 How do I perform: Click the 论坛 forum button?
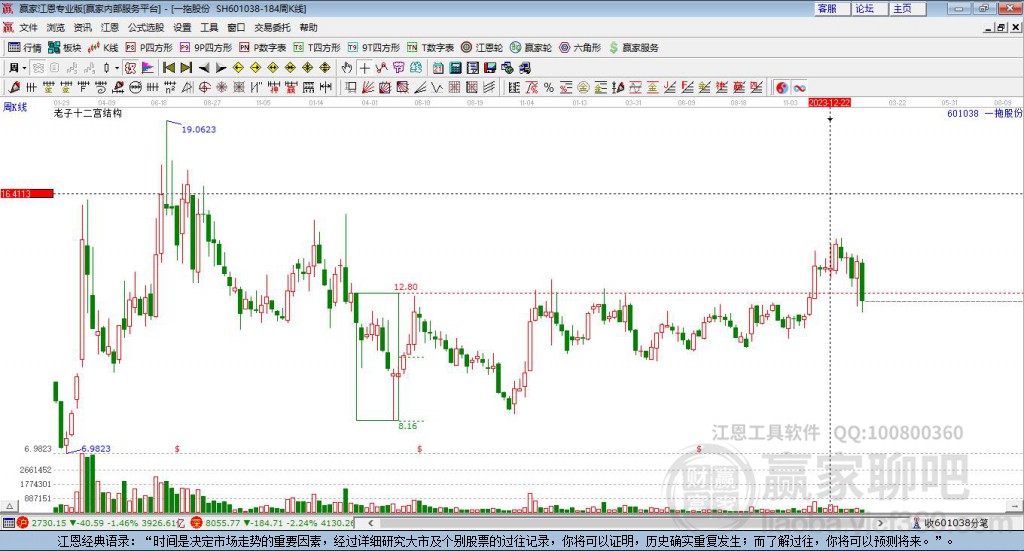coord(870,8)
